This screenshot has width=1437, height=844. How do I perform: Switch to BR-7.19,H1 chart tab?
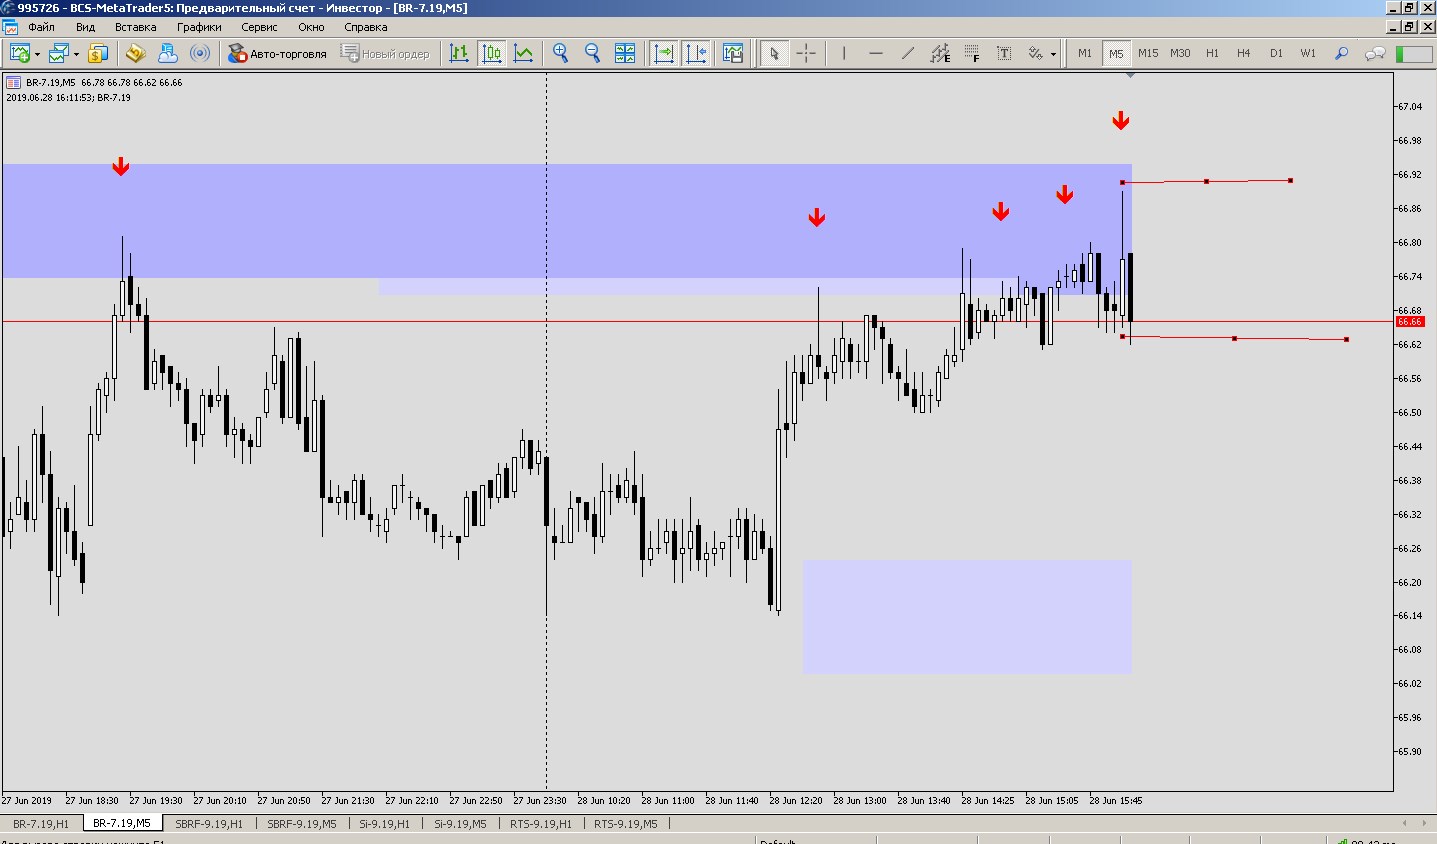tap(41, 824)
